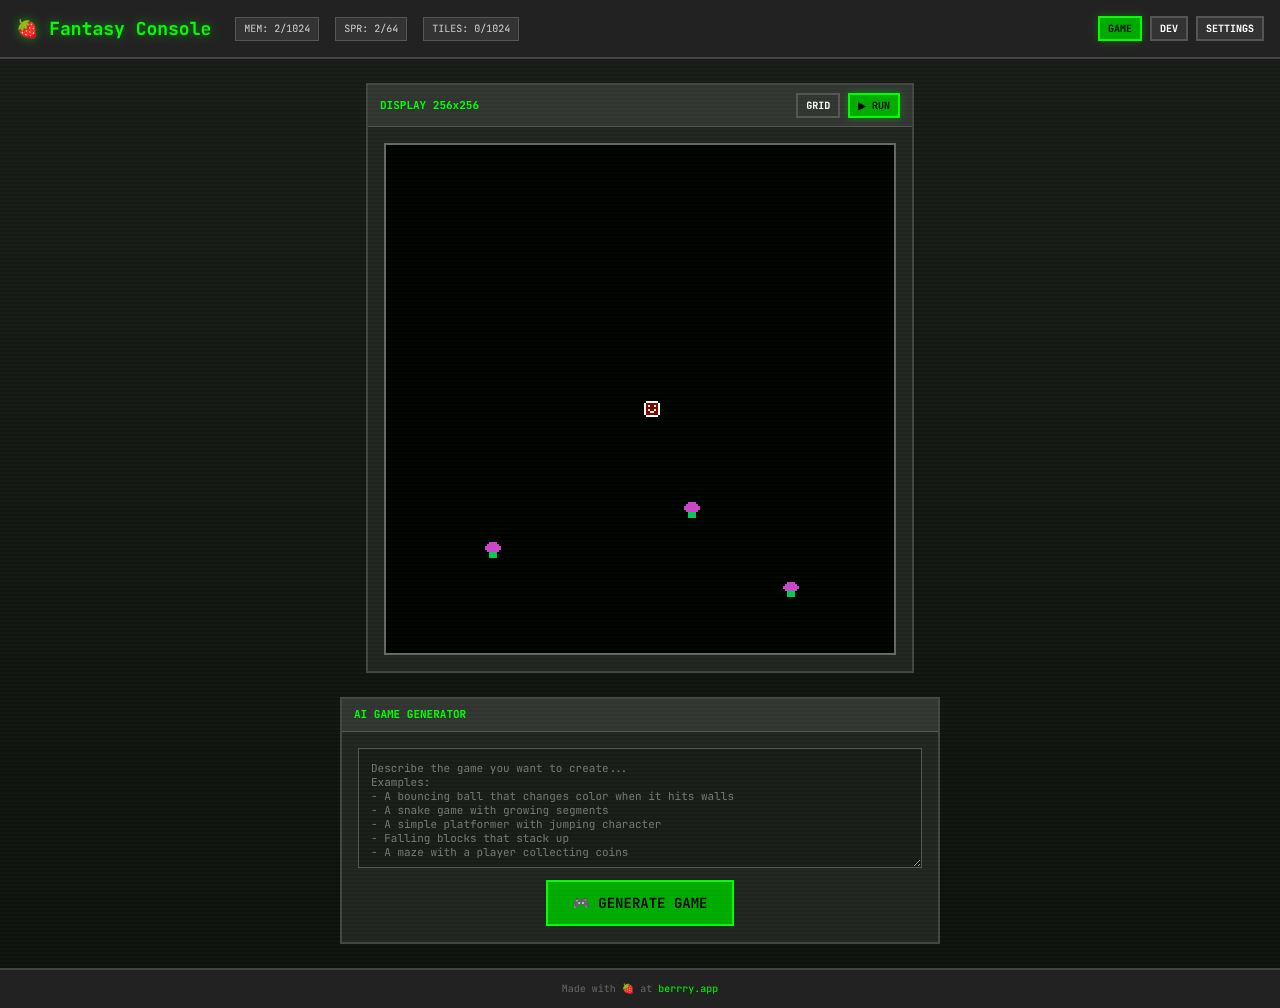Click the Generate Game button

point(640,903)
